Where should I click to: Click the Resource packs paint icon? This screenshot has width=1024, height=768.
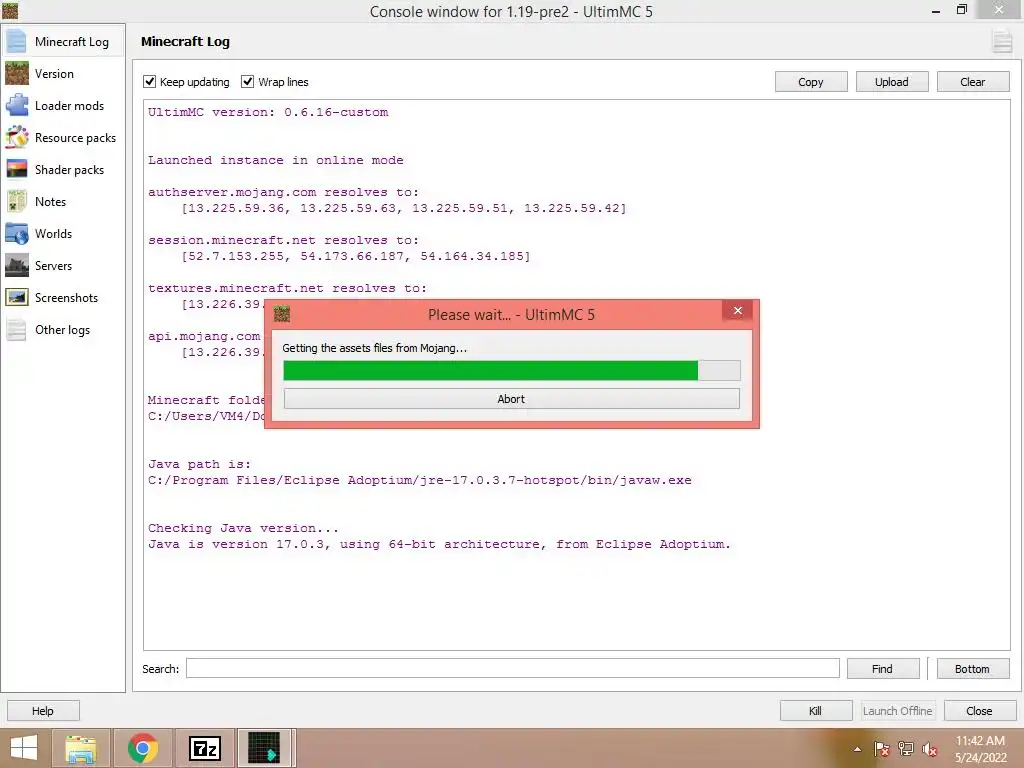tap(16, 137)
